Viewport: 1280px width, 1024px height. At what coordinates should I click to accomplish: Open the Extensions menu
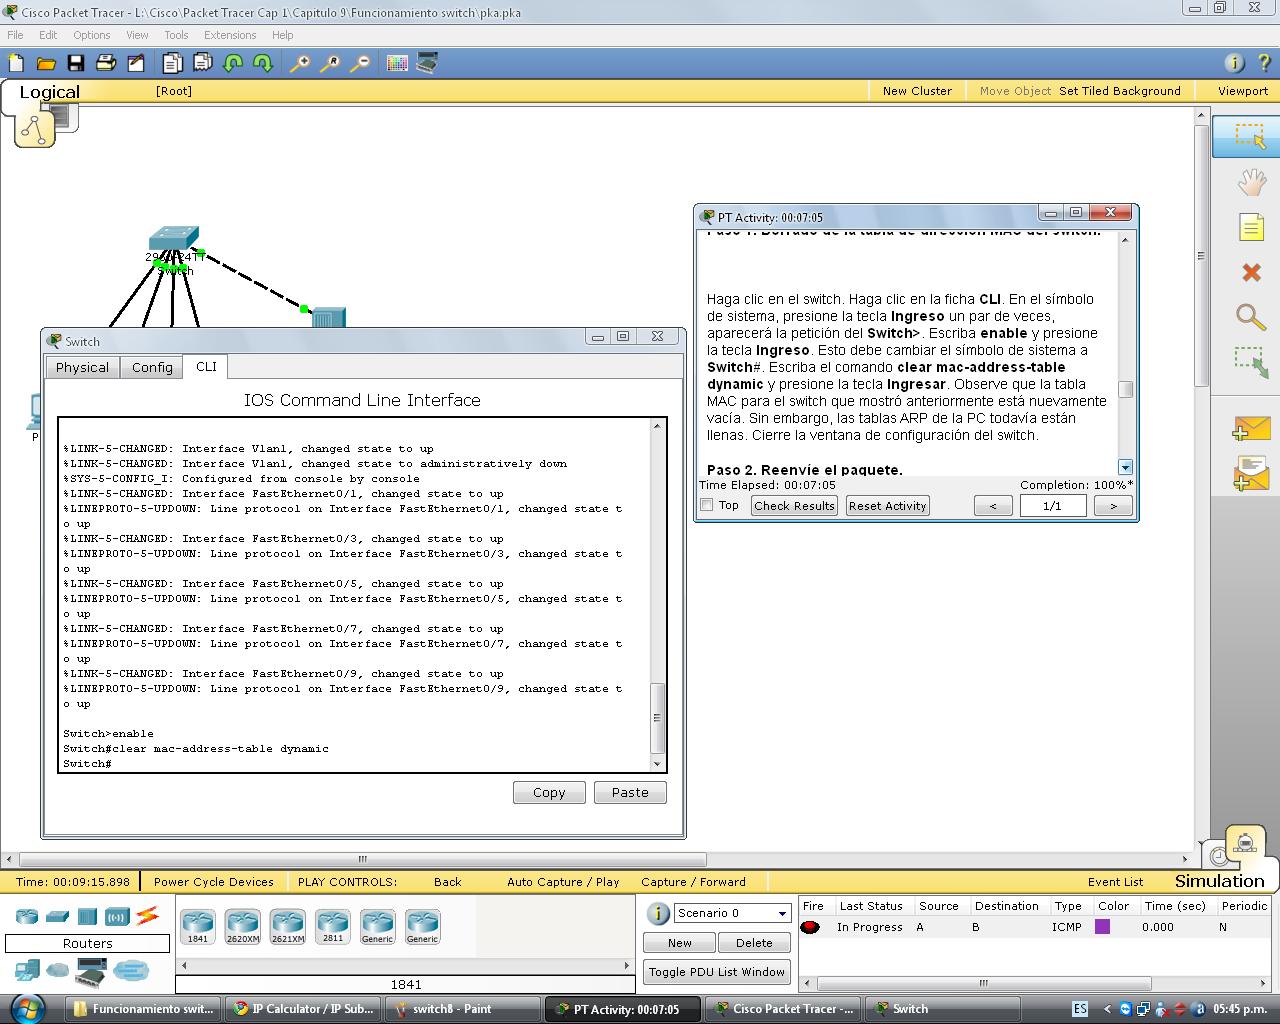(x=230, y=35)
